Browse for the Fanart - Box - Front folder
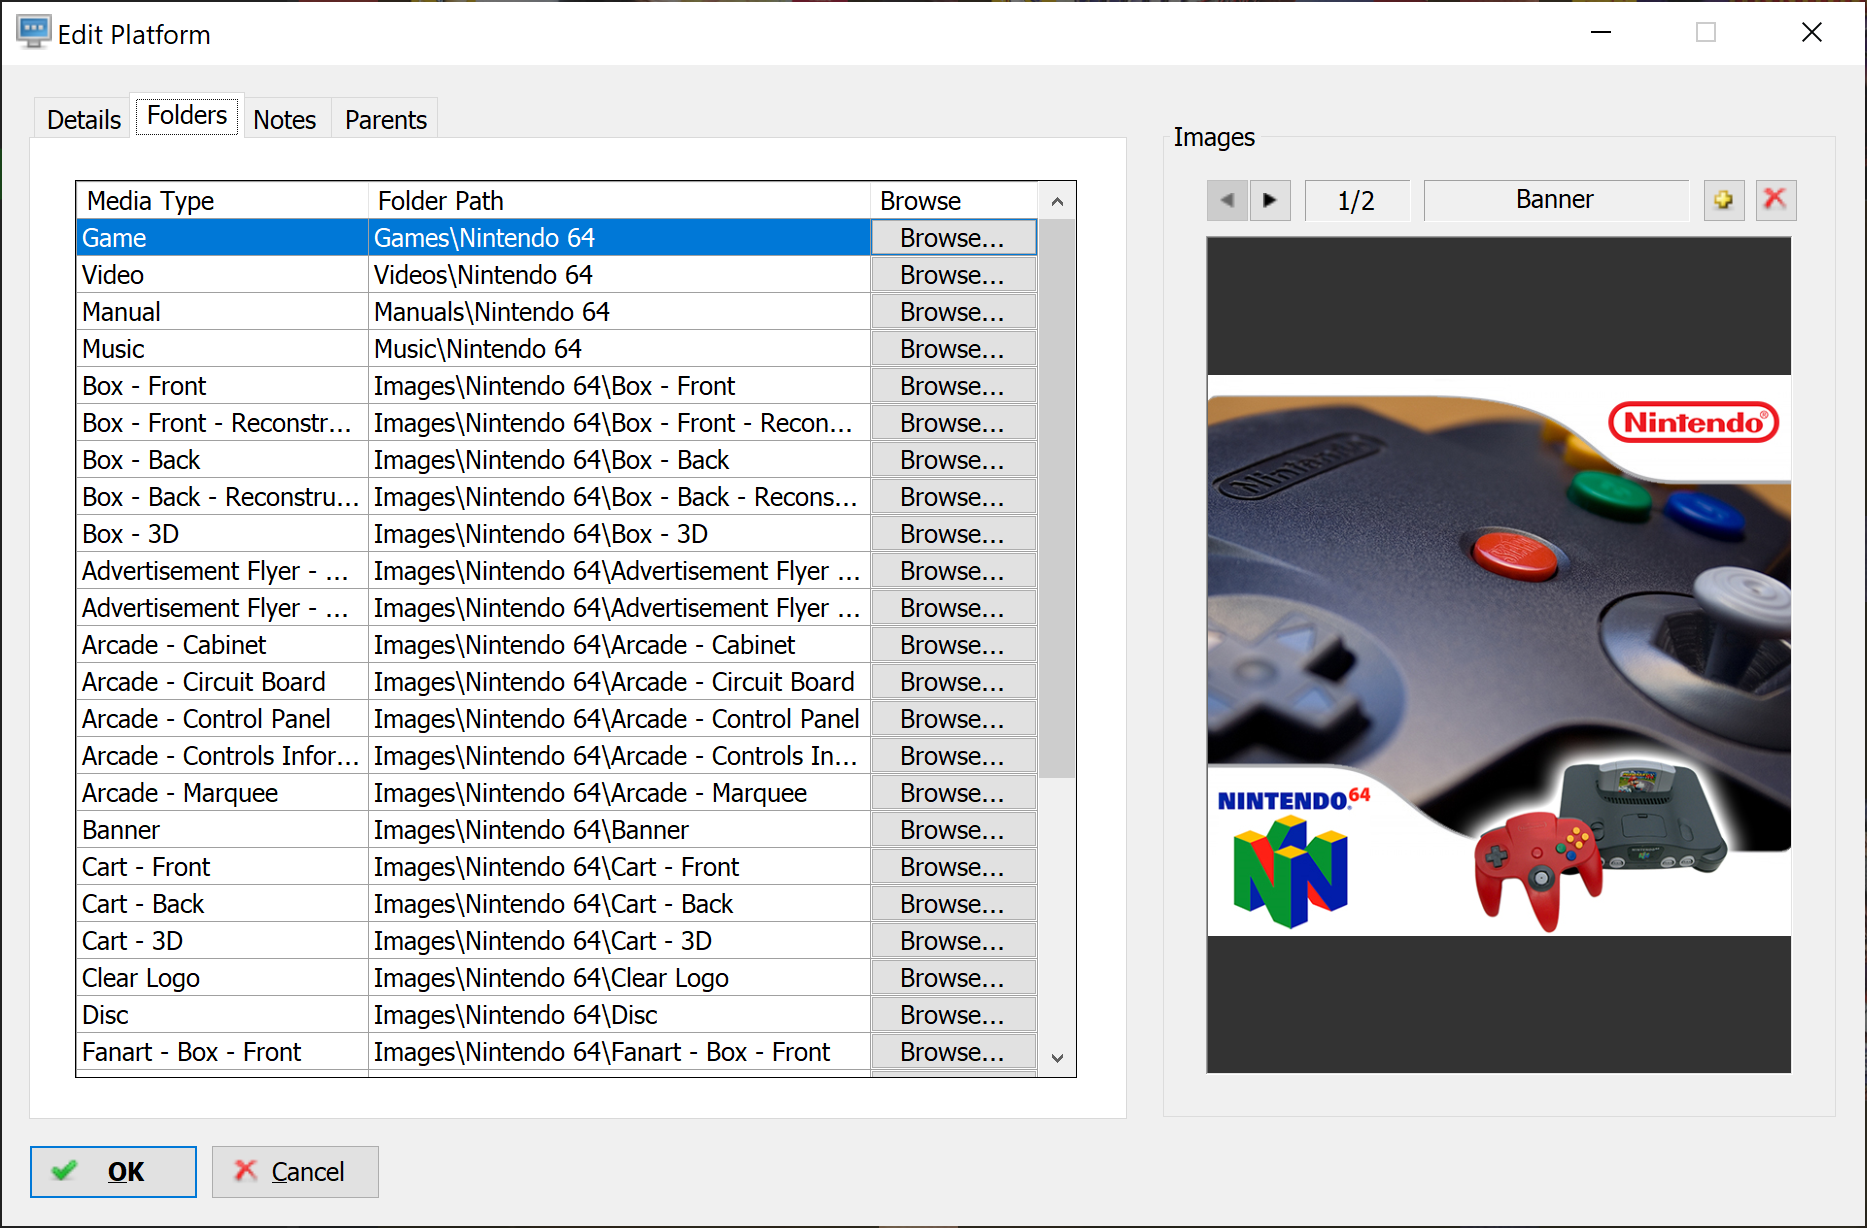The height and width of the screenshot is (1228, 1867). (x=953, y=1052)
